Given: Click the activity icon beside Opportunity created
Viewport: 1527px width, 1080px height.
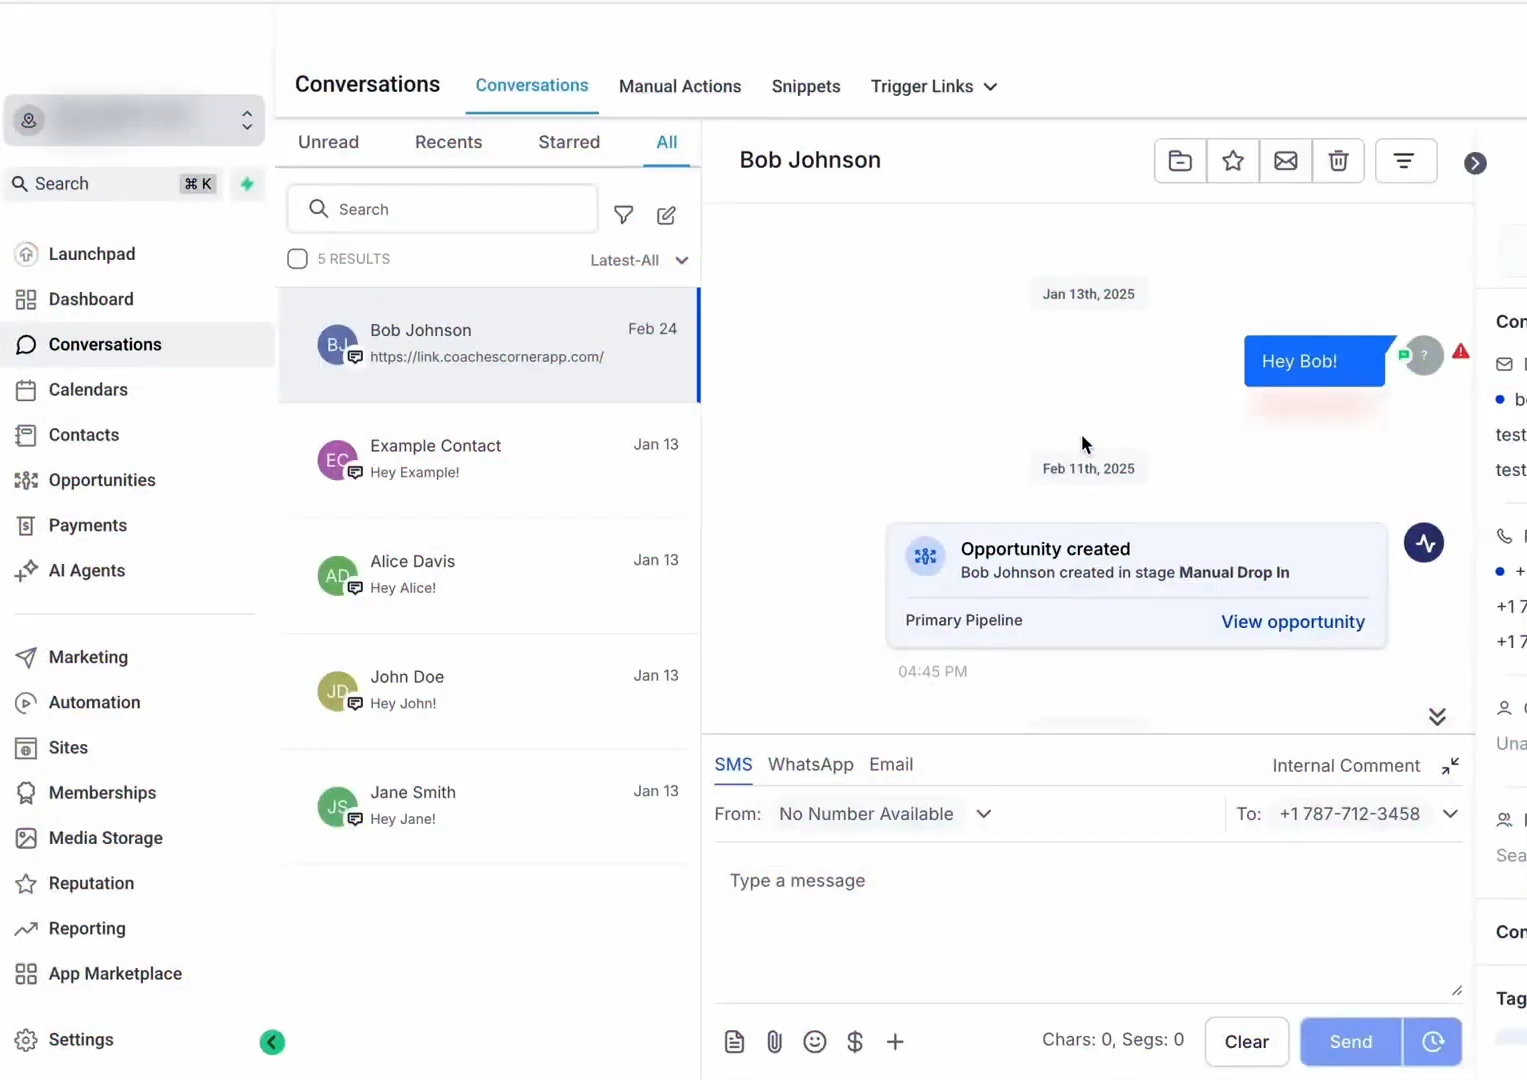Looking at the screenshot, I should [x=1423, y=543].
